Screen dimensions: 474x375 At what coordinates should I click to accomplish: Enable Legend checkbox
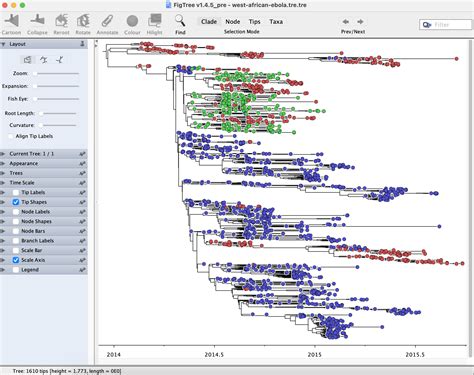[16, 270]
